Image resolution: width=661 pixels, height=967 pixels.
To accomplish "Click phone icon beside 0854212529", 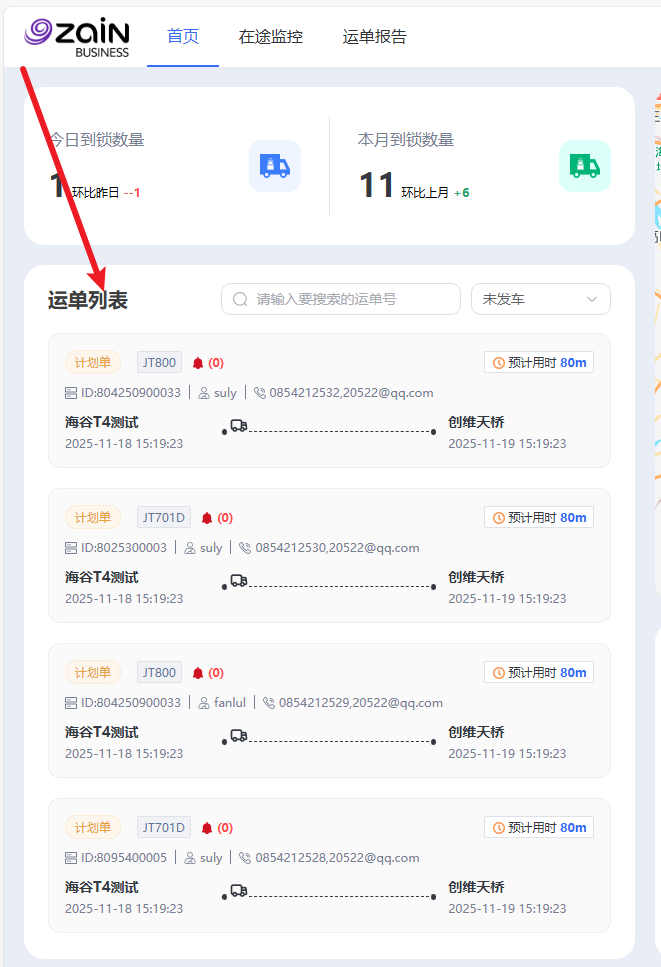I will pos(269,703).
